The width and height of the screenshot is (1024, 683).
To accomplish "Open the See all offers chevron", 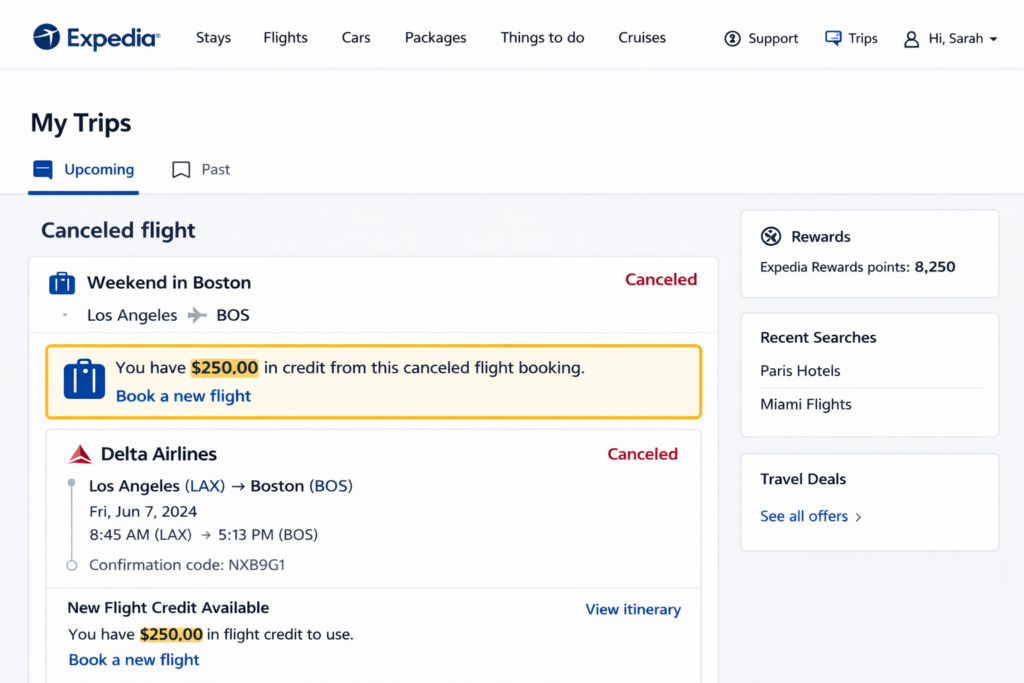I will (858, 517).
